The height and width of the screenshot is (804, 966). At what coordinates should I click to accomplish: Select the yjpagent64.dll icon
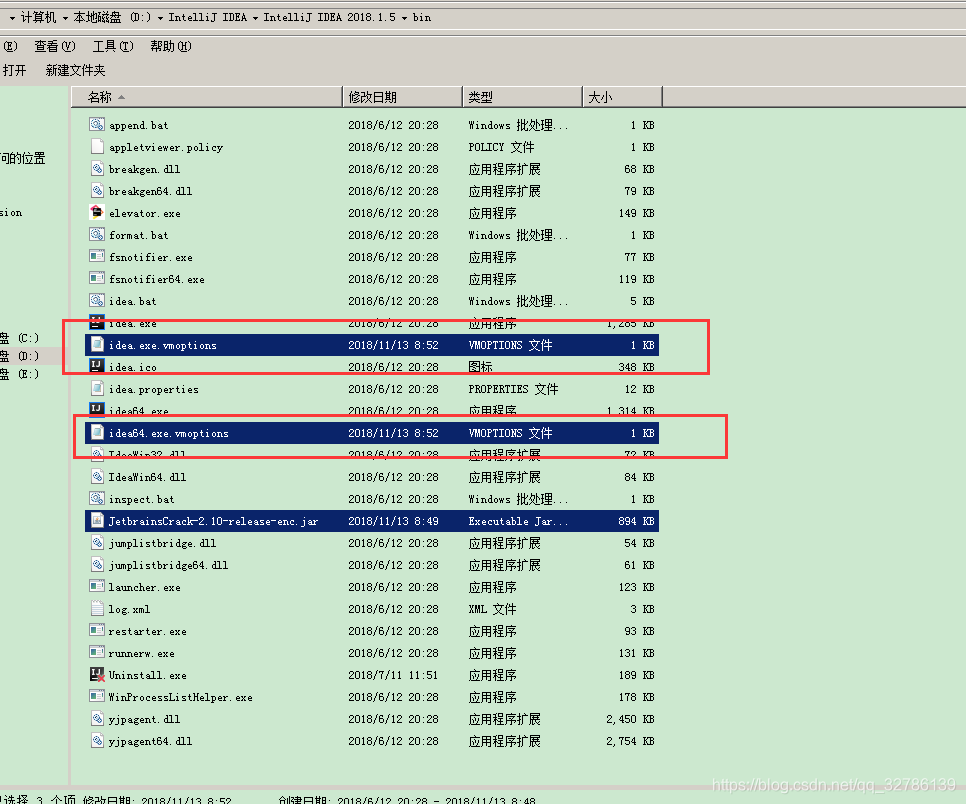[97, 741]
